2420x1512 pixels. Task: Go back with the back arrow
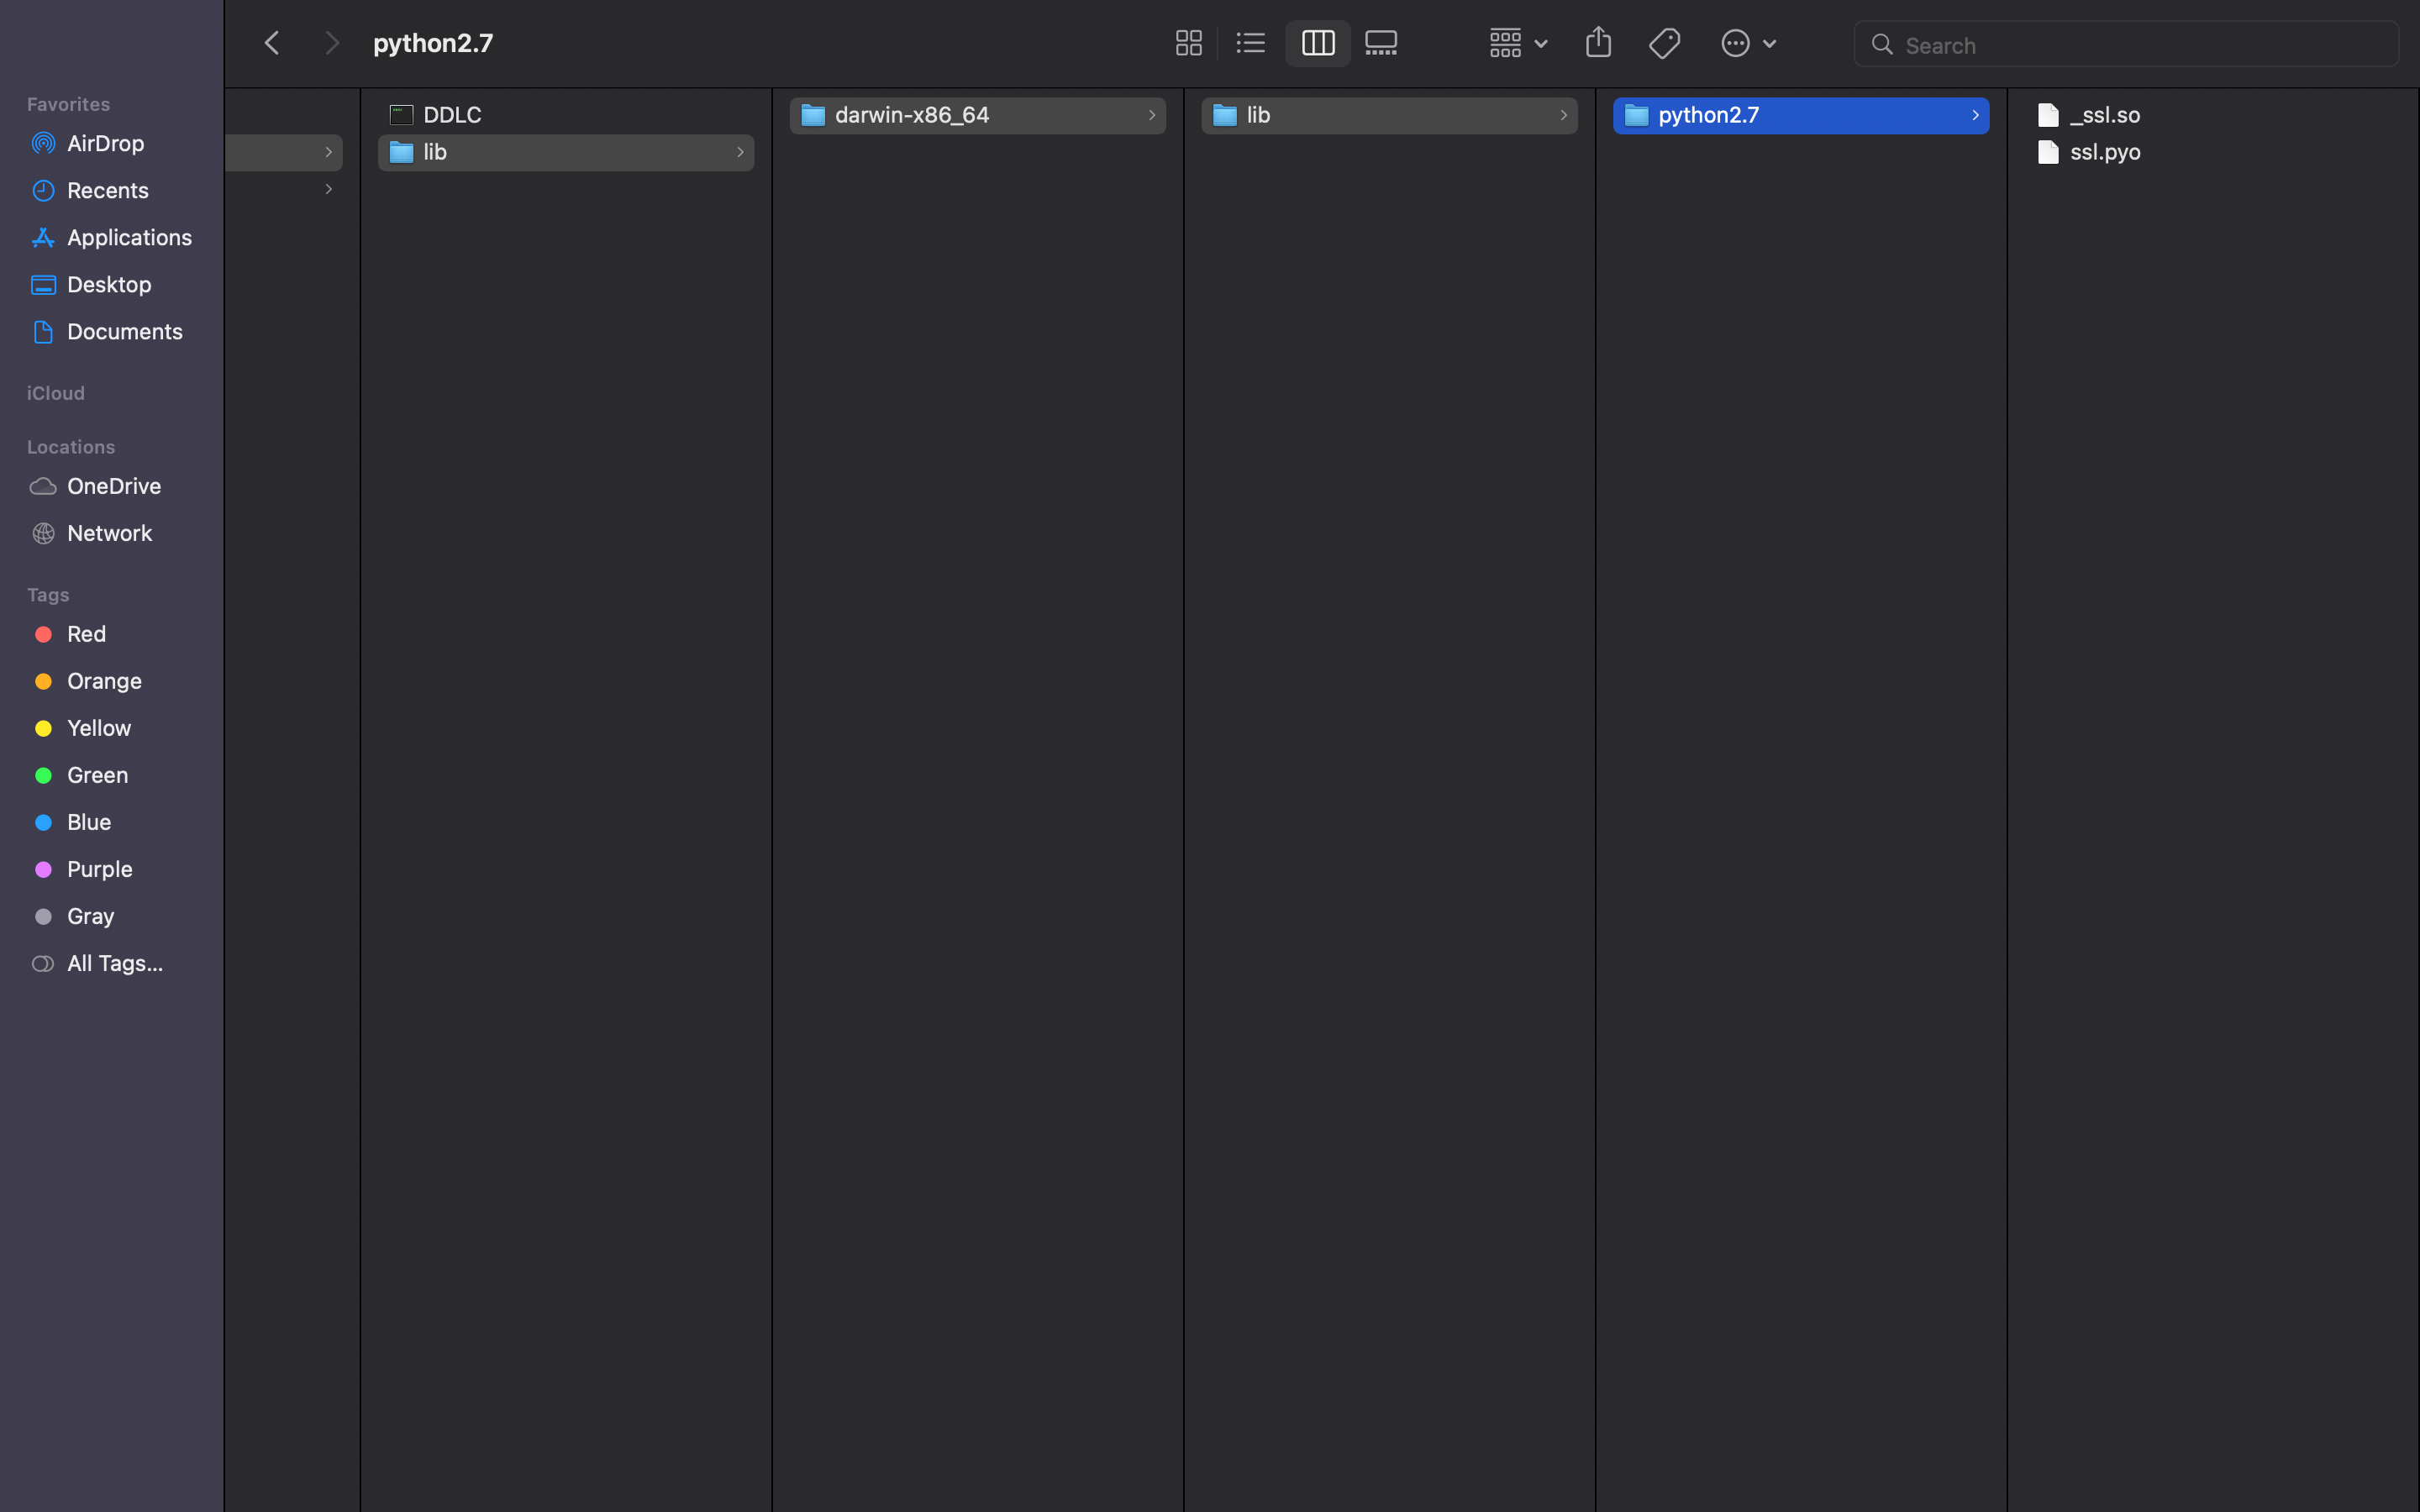[x=271, y=43]
